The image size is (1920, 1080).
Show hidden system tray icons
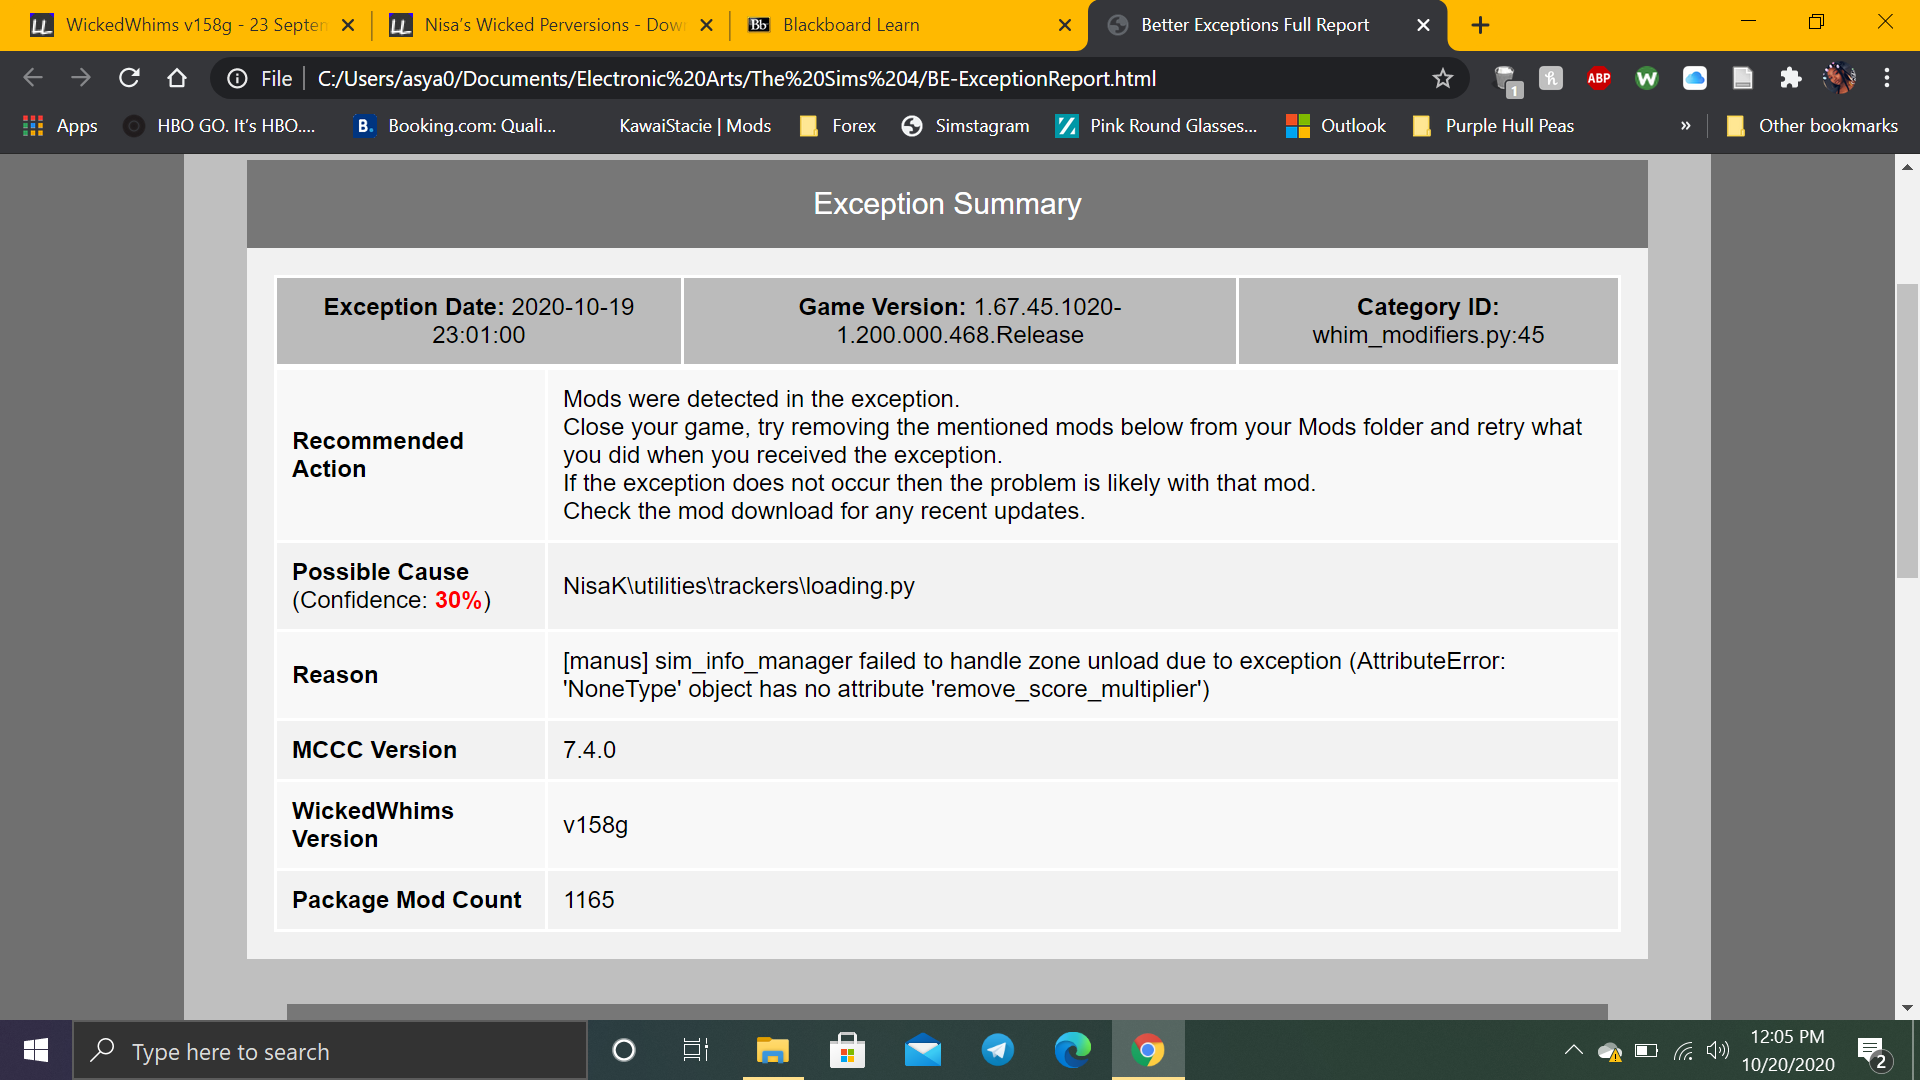click(x=1573, y=1050)
